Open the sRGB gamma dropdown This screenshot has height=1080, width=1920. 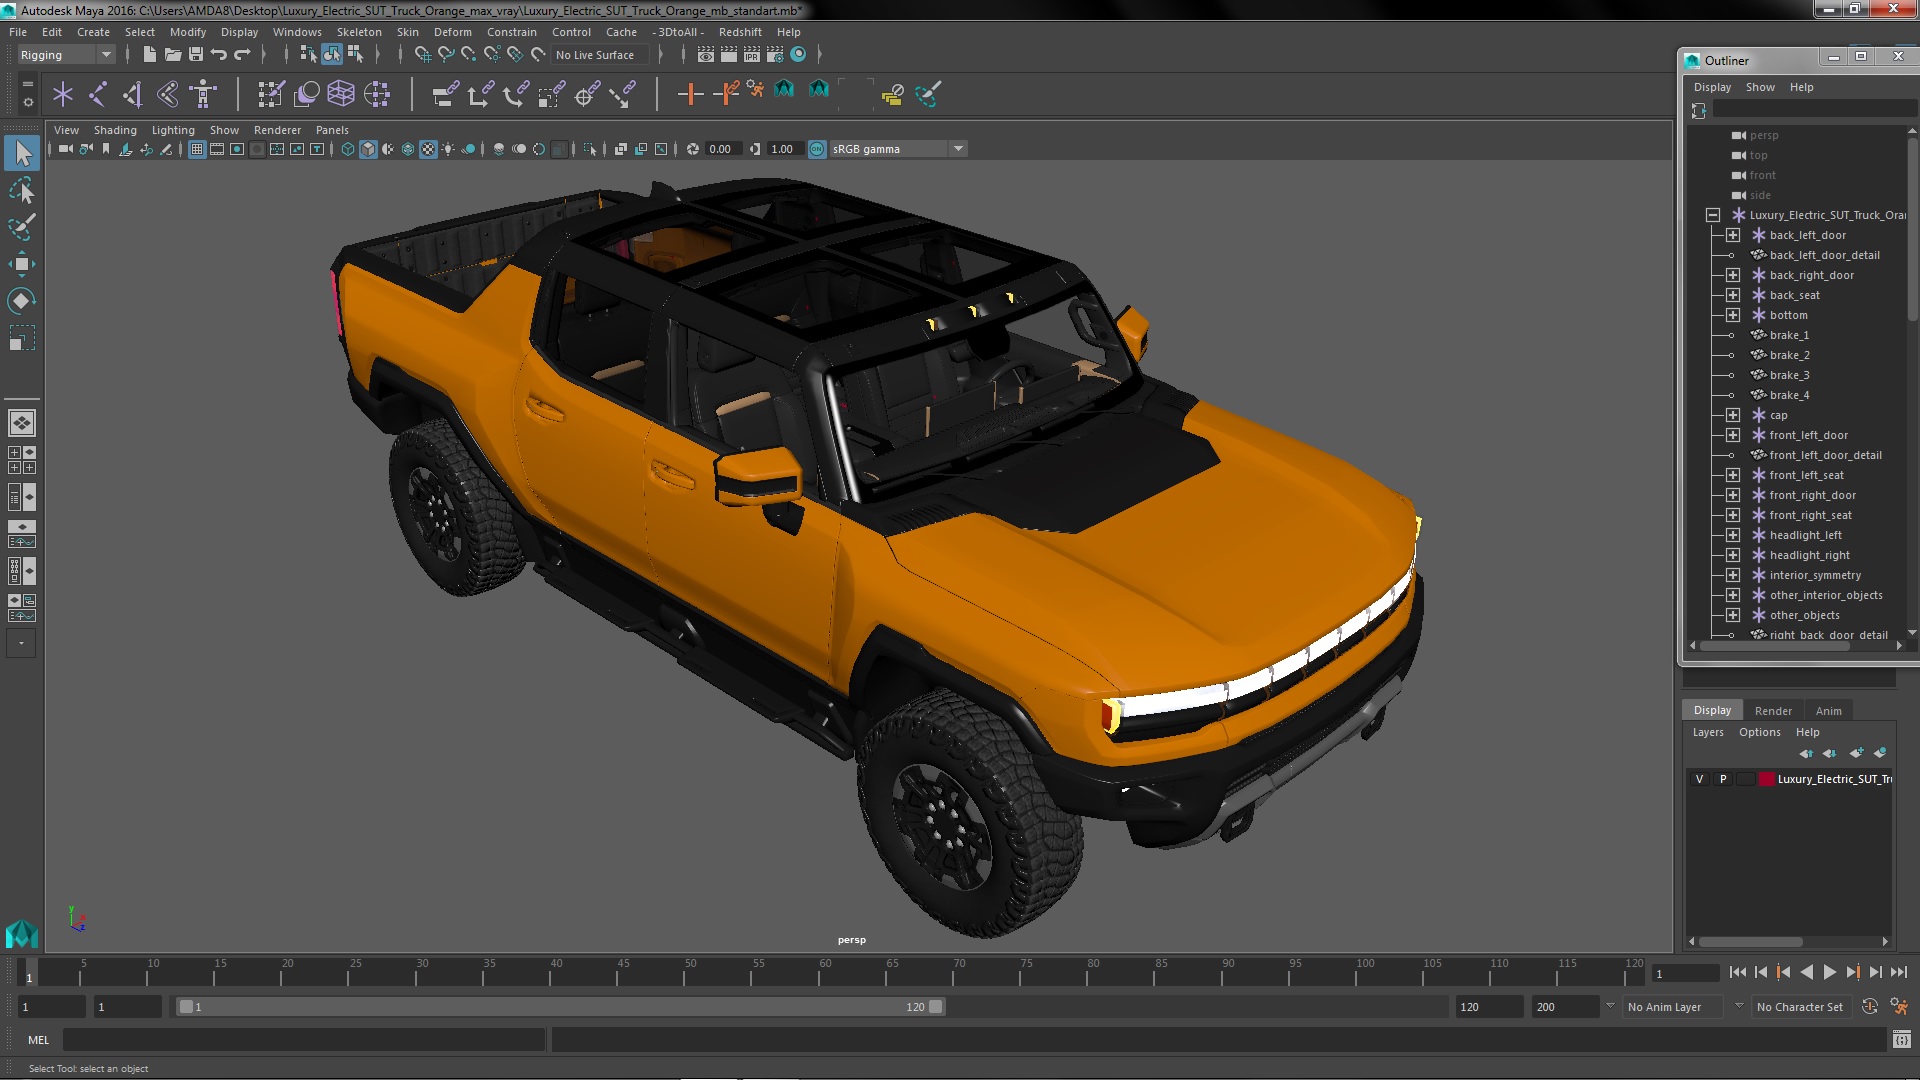[x=958, y=149]
